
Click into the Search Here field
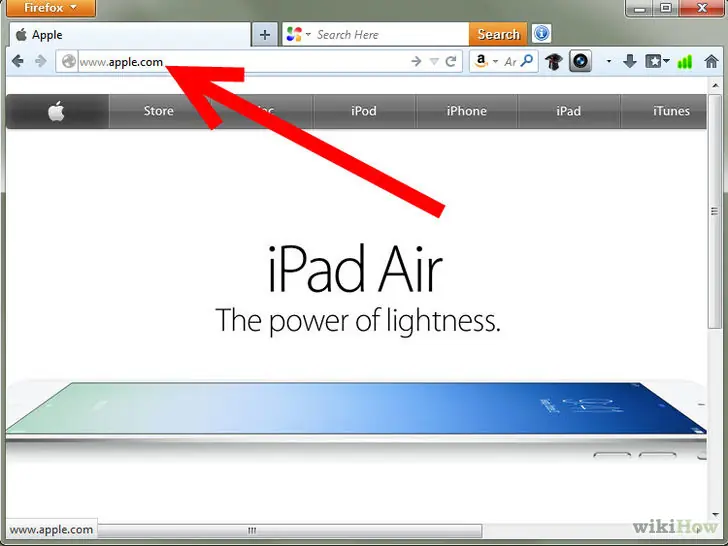click(x=391, y=34)
